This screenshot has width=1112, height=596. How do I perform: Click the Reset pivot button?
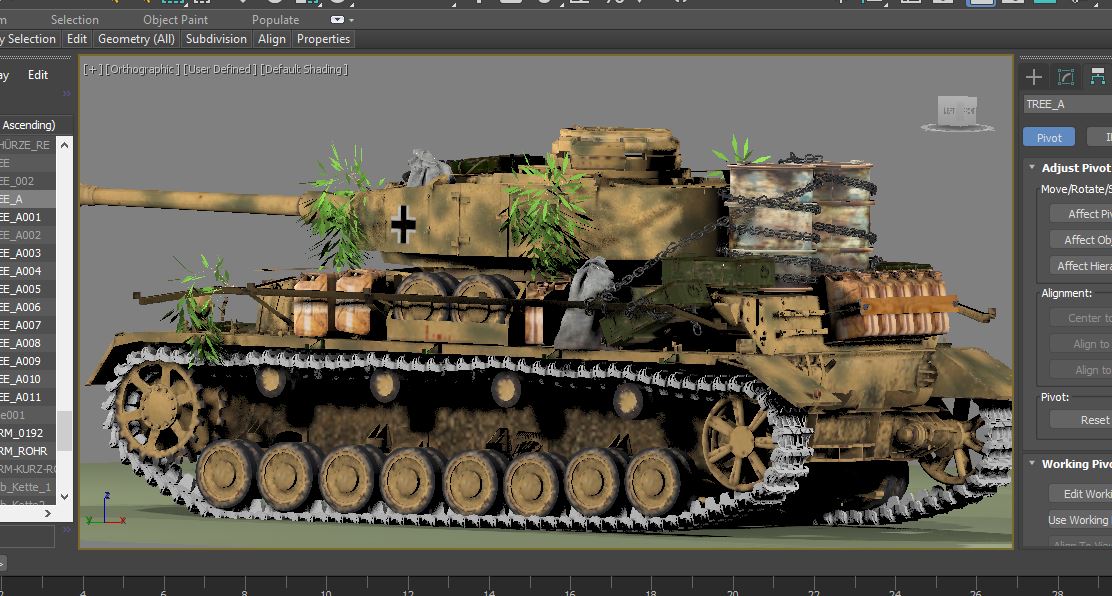point(1093,420)
